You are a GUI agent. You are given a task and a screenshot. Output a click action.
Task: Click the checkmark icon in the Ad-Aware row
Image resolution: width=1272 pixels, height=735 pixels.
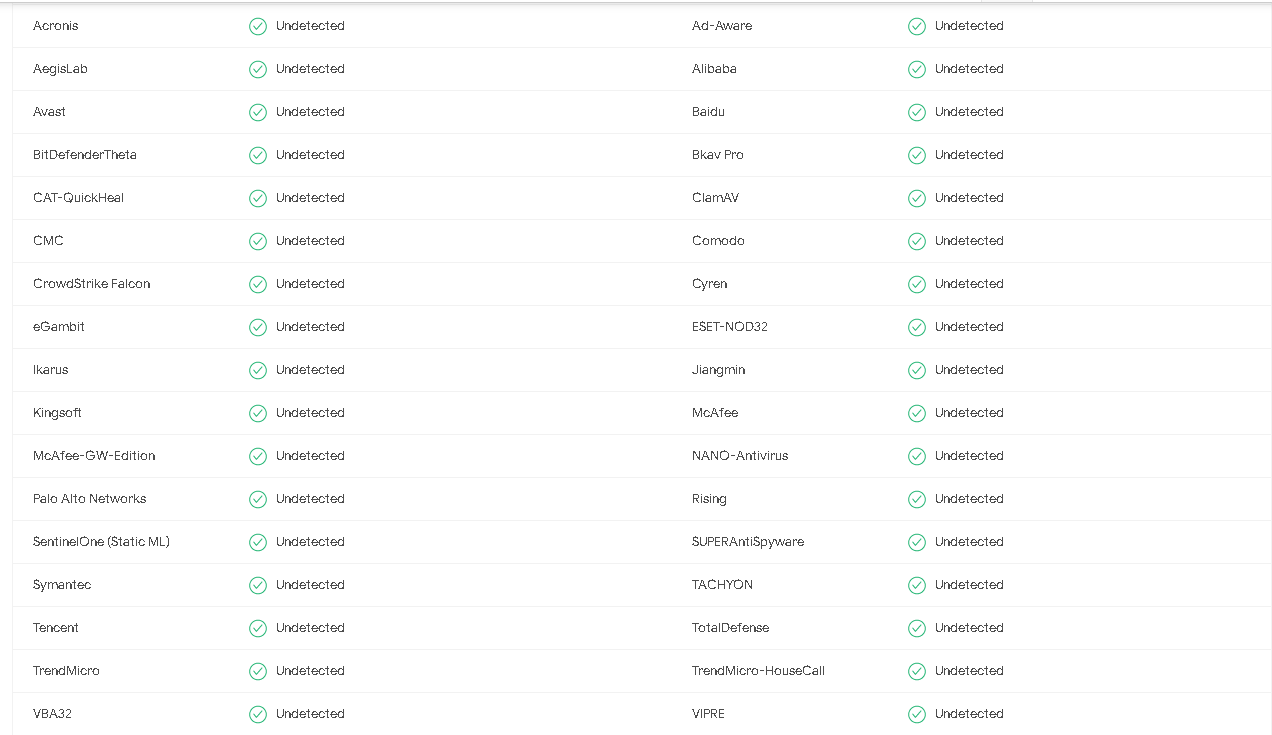point(917,26)
